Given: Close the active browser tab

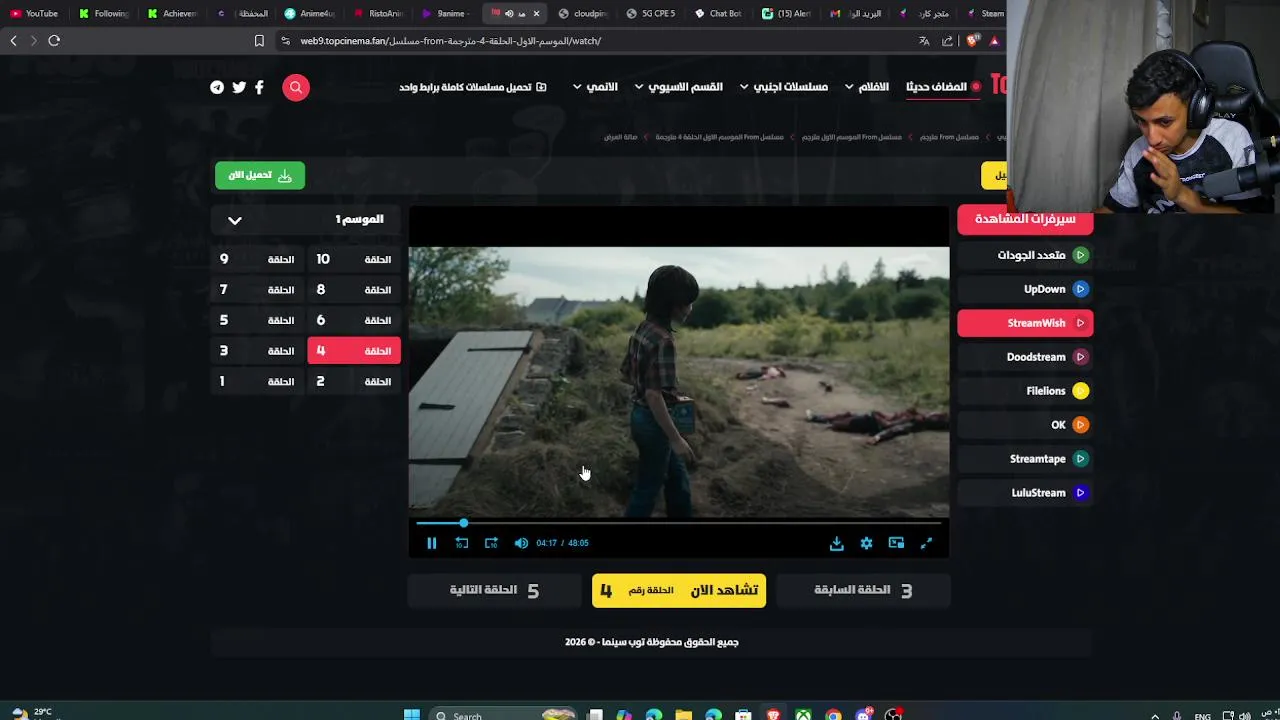Looking at the screenshot, I should [x=536, y=14].
